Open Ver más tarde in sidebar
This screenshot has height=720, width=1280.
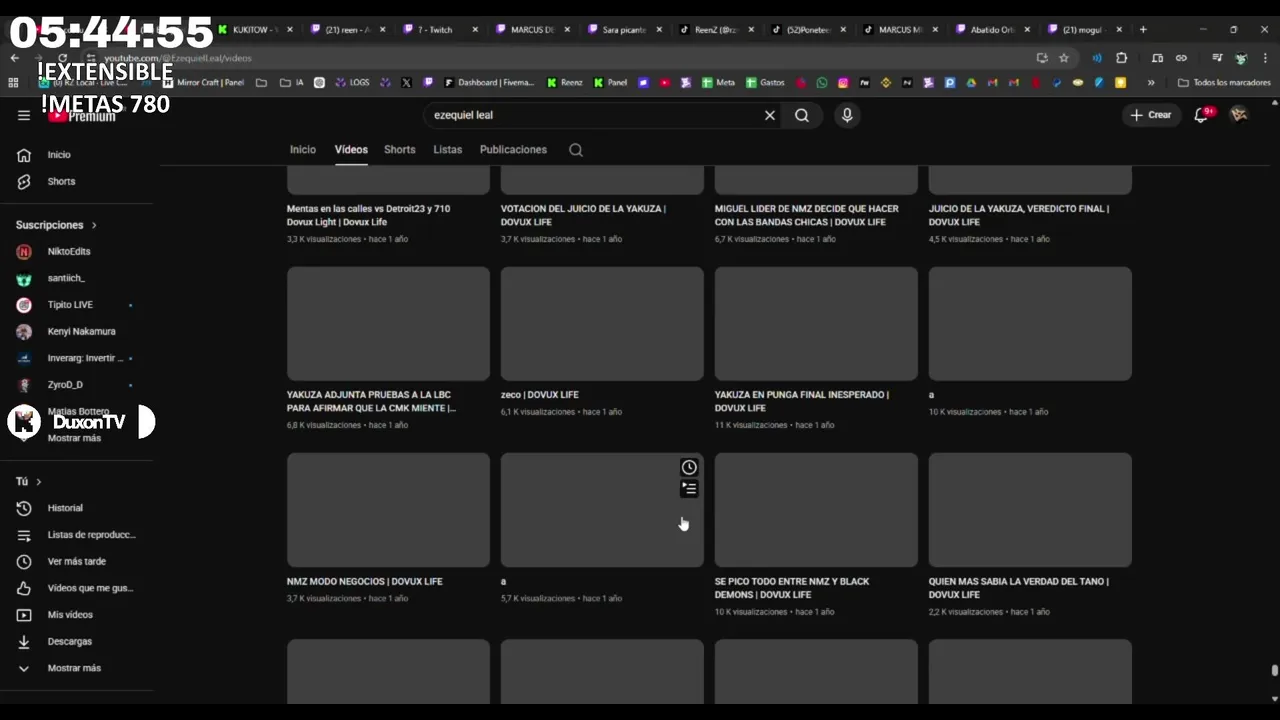[76, 561]
